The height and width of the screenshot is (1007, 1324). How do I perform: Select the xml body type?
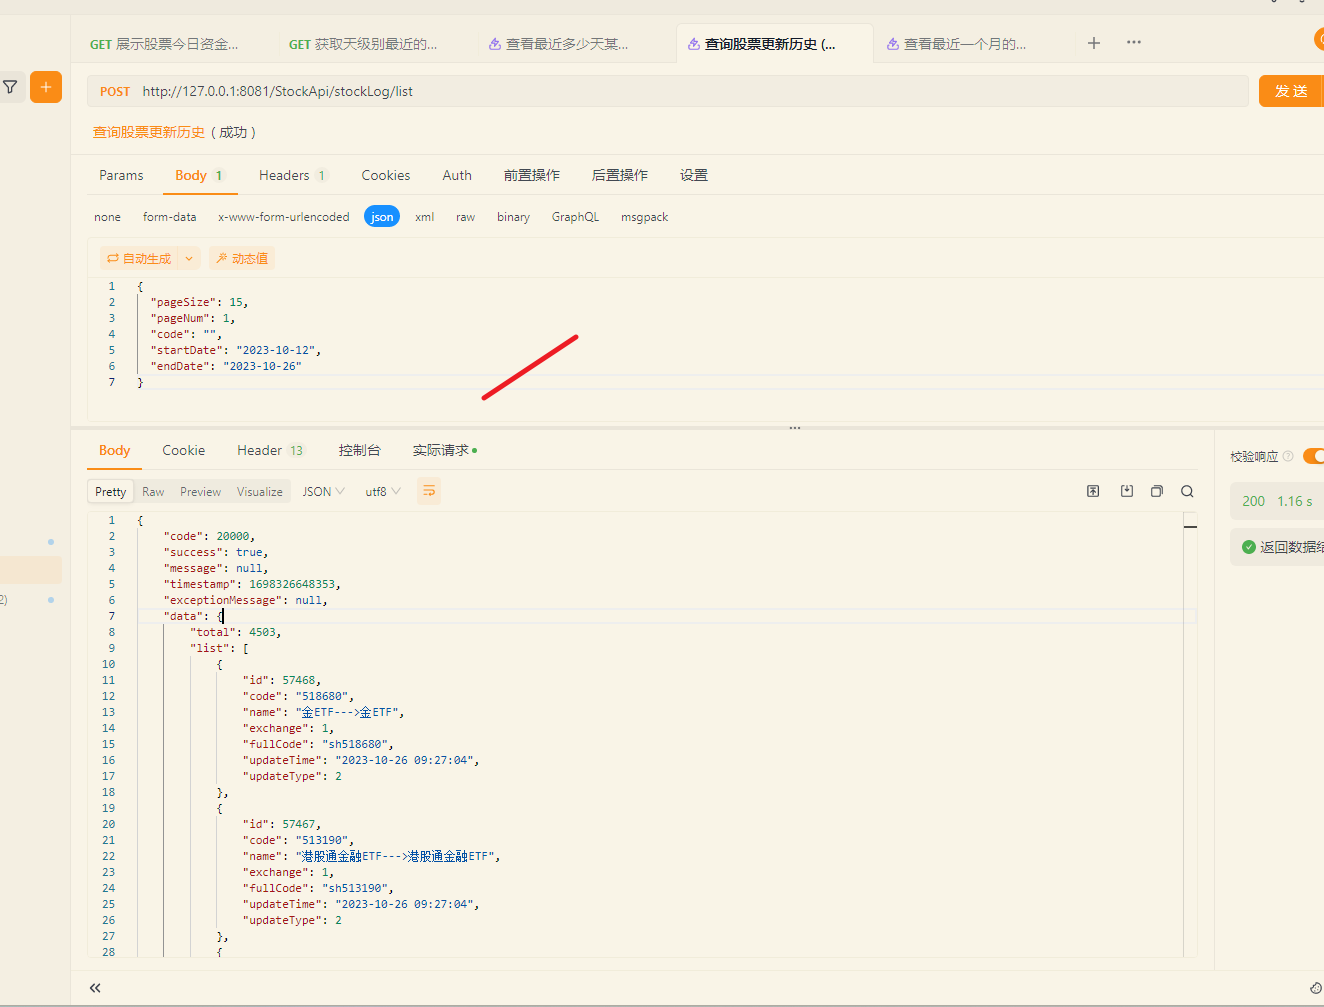point(425,217)
